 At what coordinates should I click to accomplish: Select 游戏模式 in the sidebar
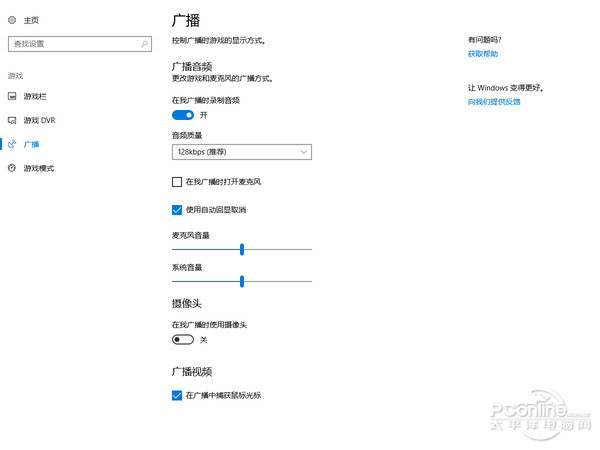(39, 168)
